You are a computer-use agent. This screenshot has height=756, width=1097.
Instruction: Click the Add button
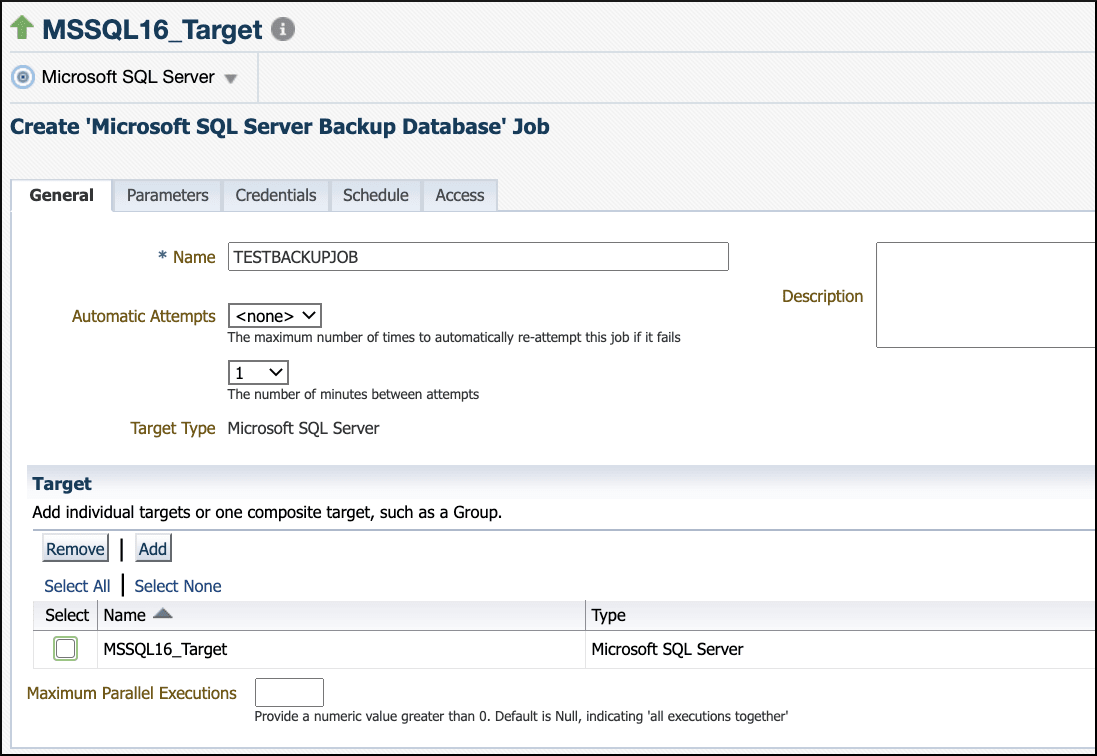point(152,548)
